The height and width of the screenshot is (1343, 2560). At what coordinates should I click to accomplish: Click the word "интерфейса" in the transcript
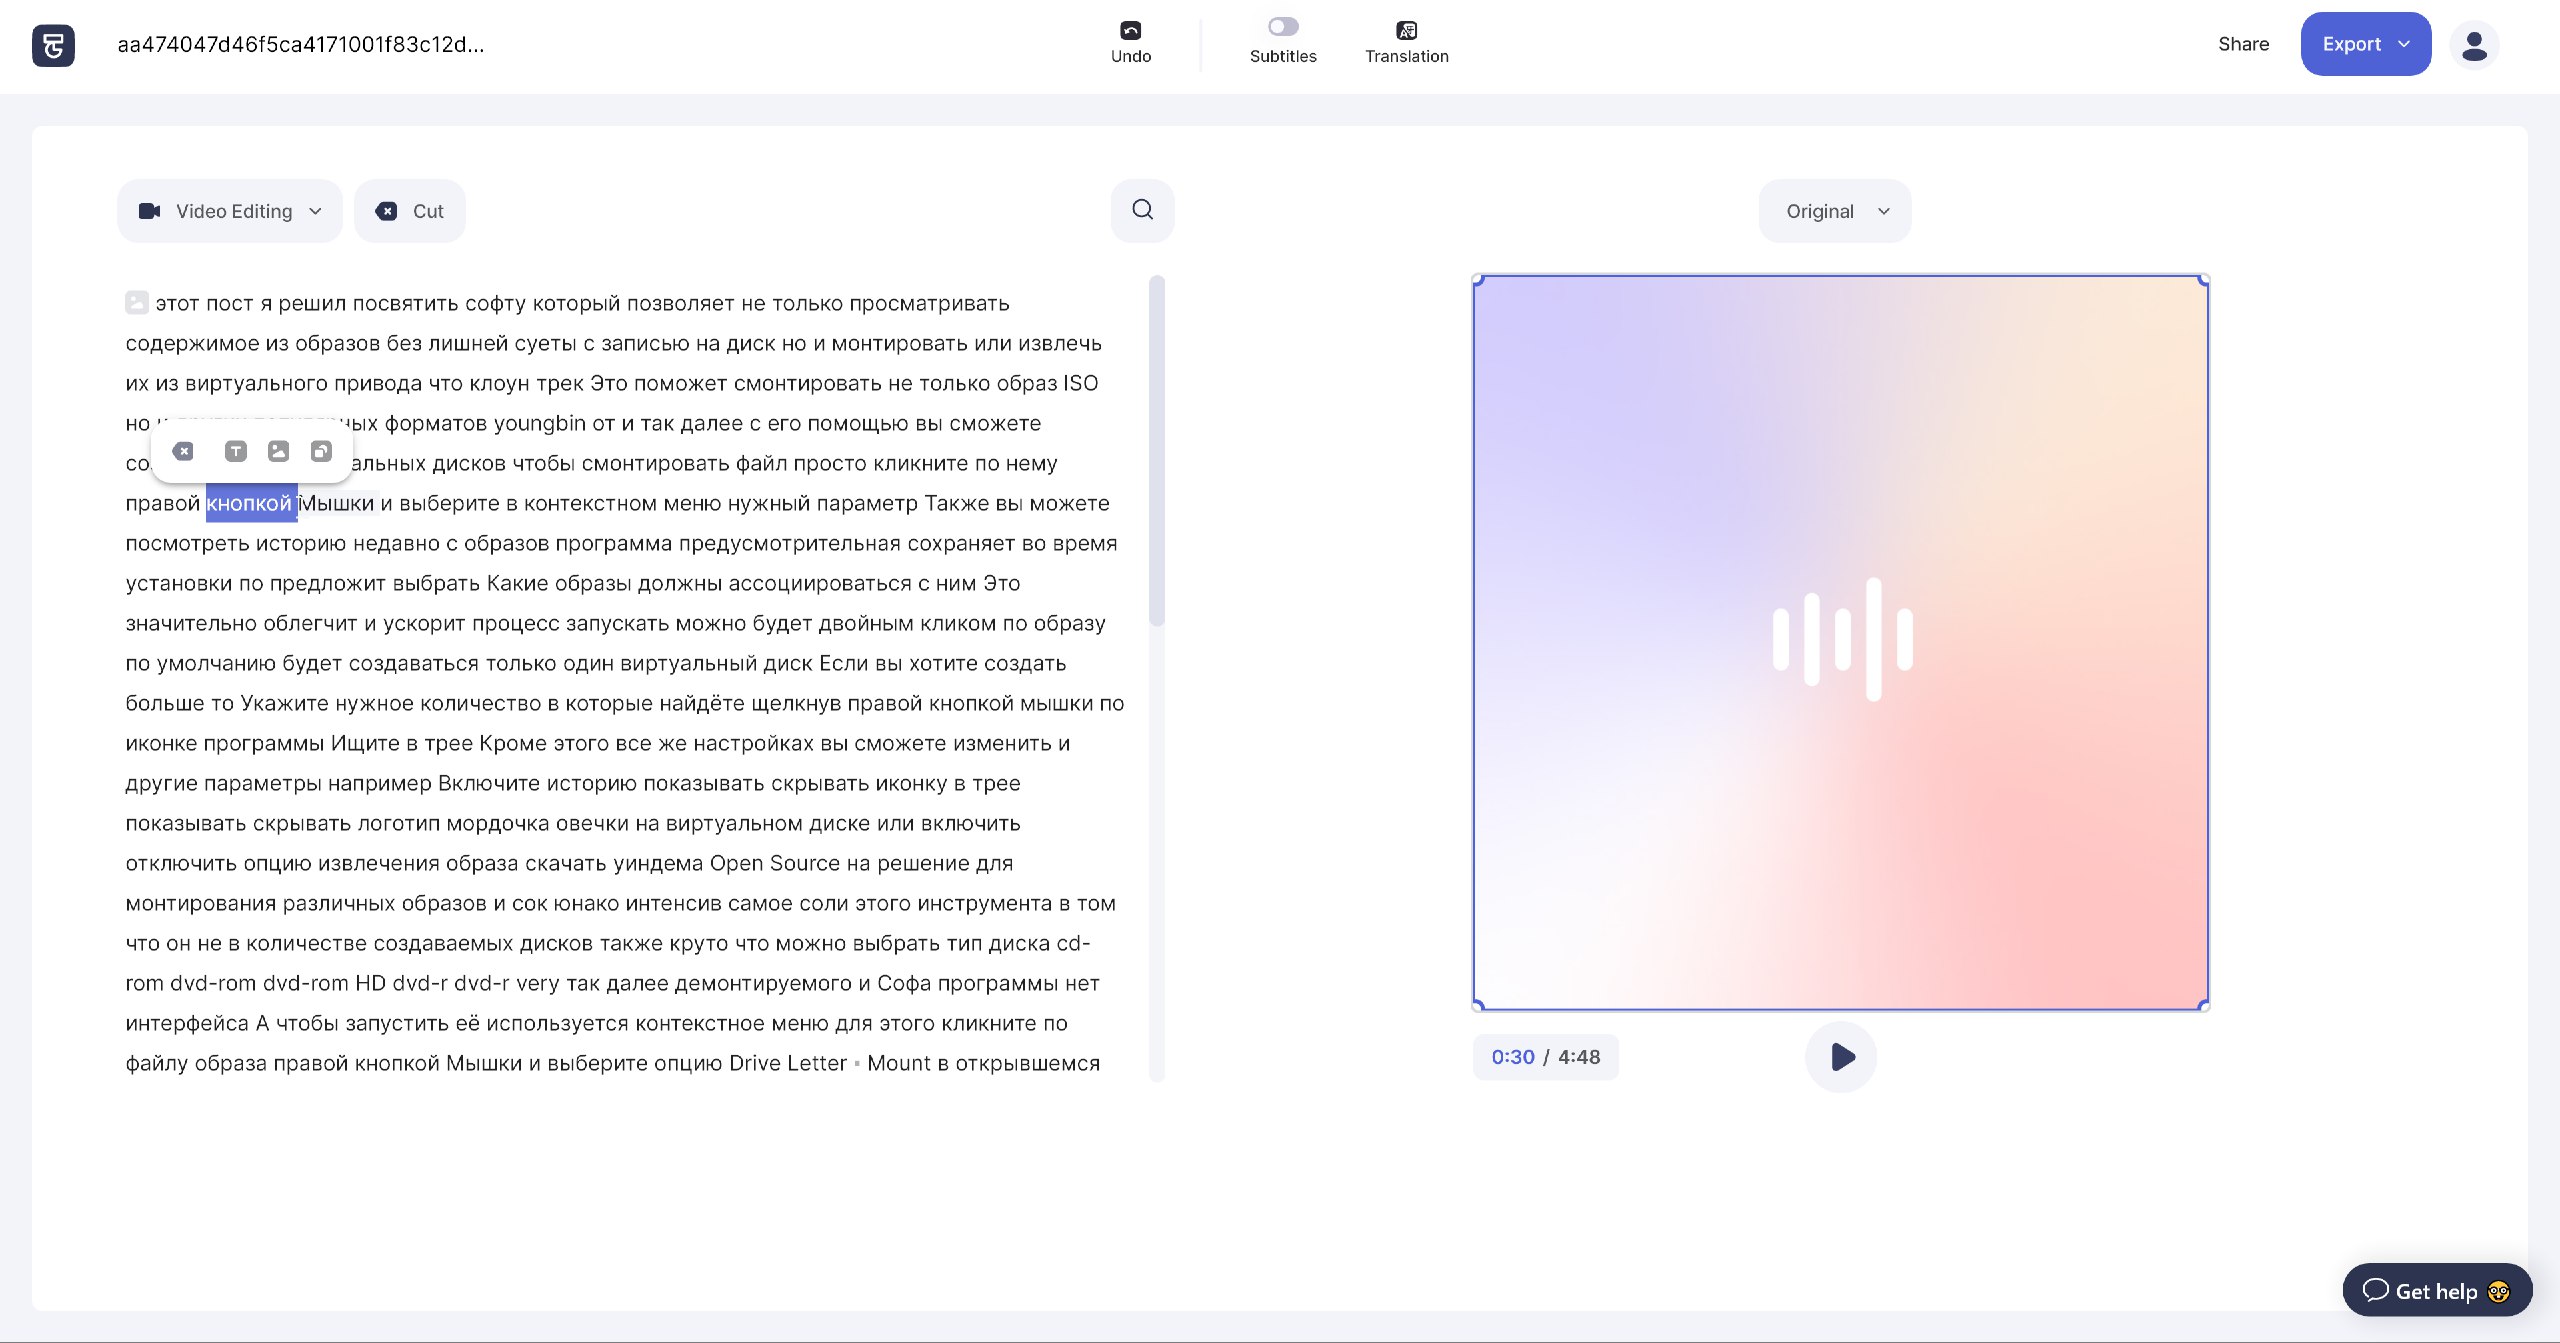[187, 1023]
